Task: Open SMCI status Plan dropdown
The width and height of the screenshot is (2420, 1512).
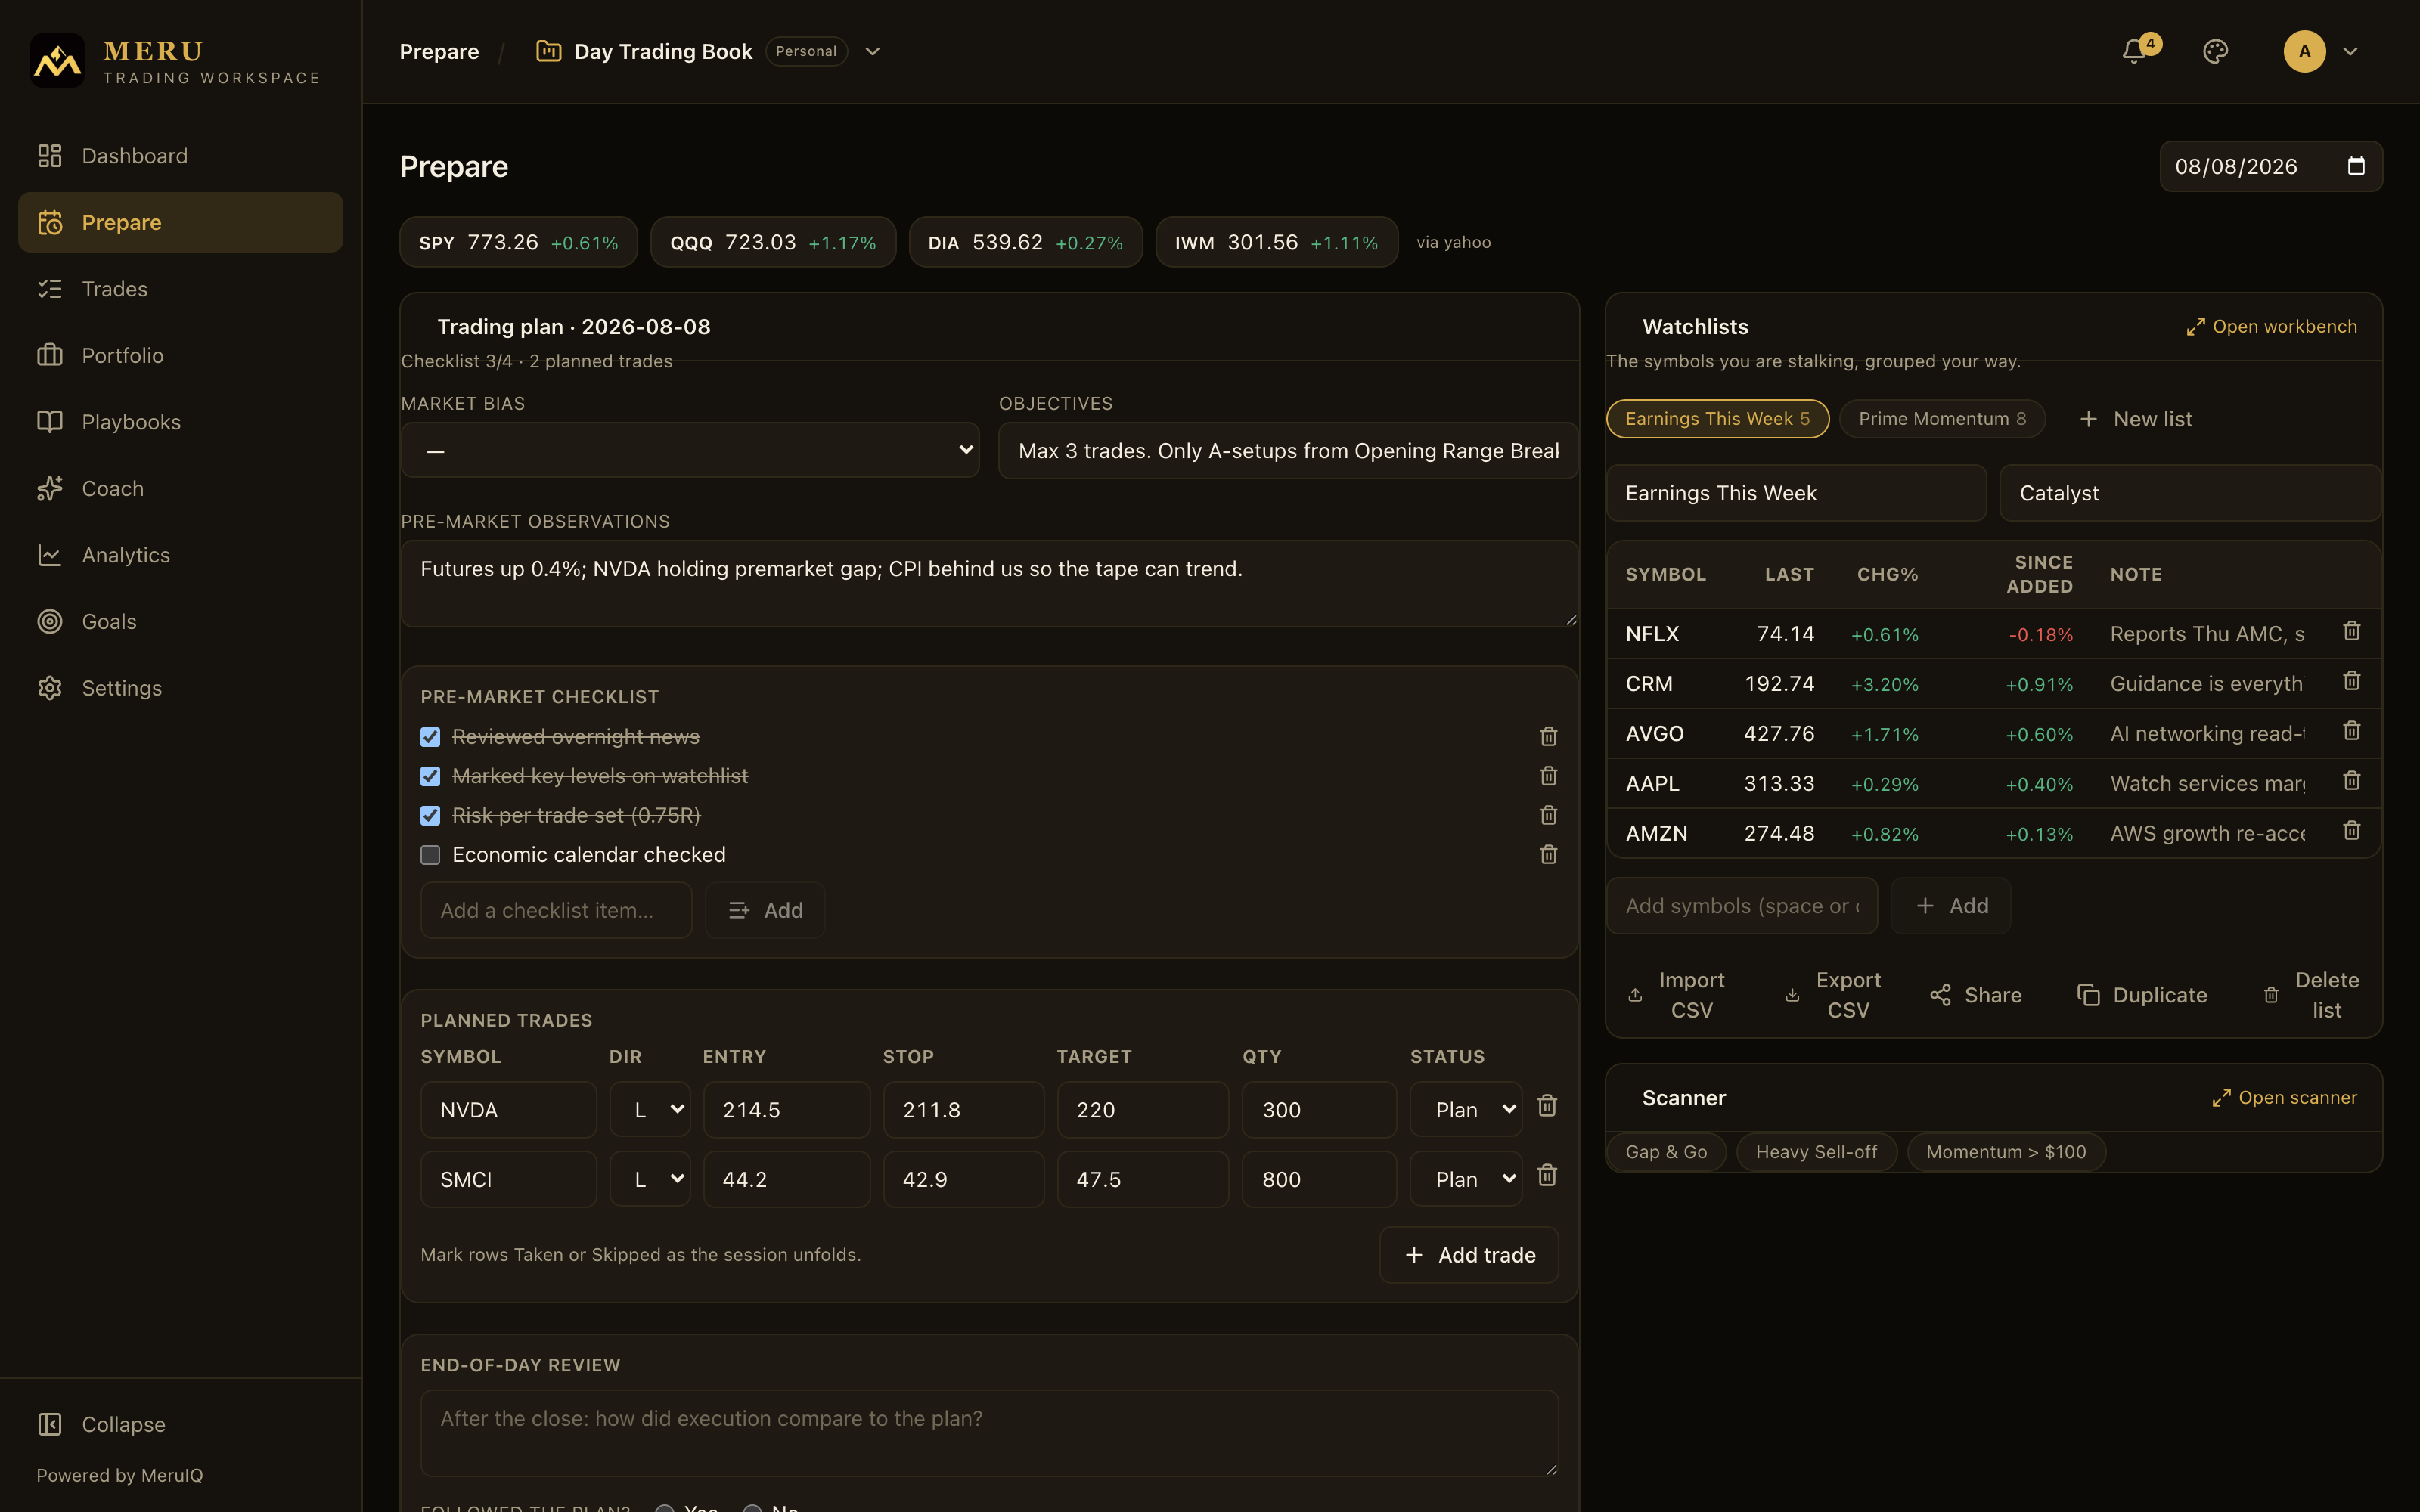Action: [1466, 1180]
